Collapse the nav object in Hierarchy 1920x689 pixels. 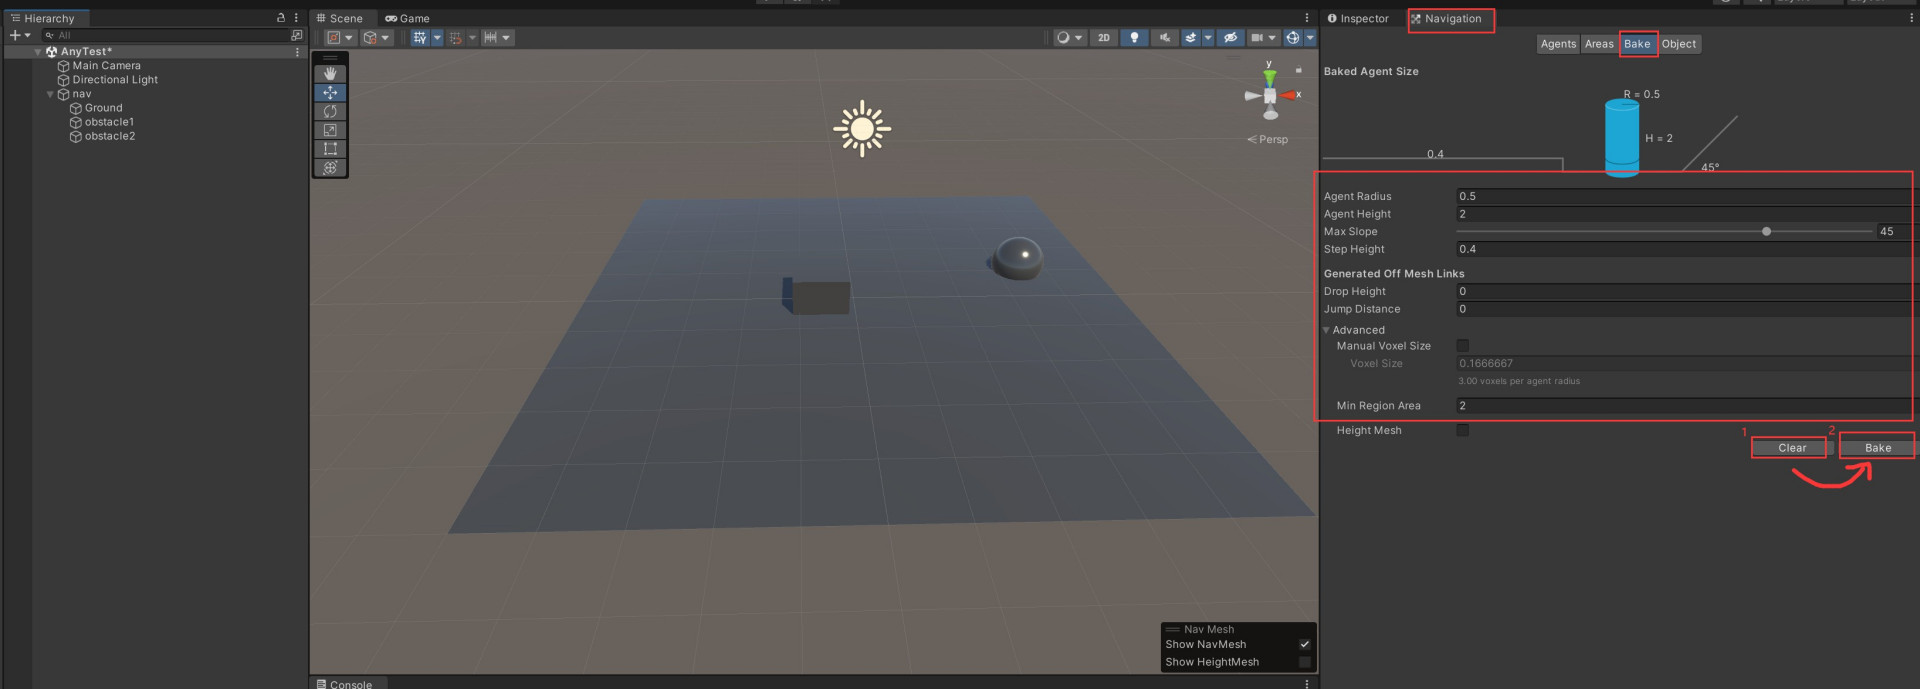point(50,94)
